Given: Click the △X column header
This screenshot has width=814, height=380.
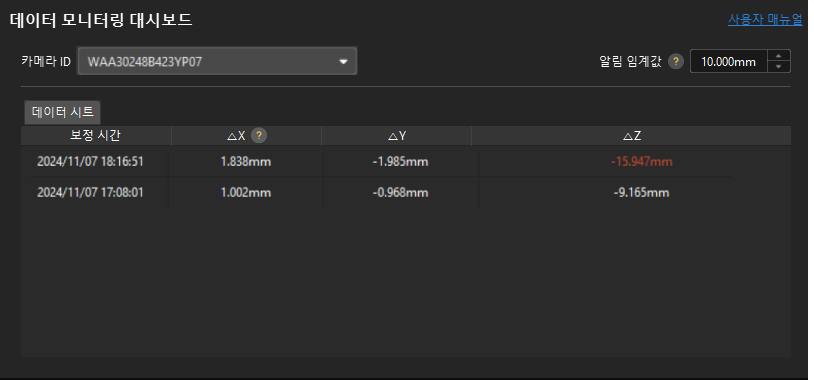Looking at the screenshot, I should [x=247, y=136].
